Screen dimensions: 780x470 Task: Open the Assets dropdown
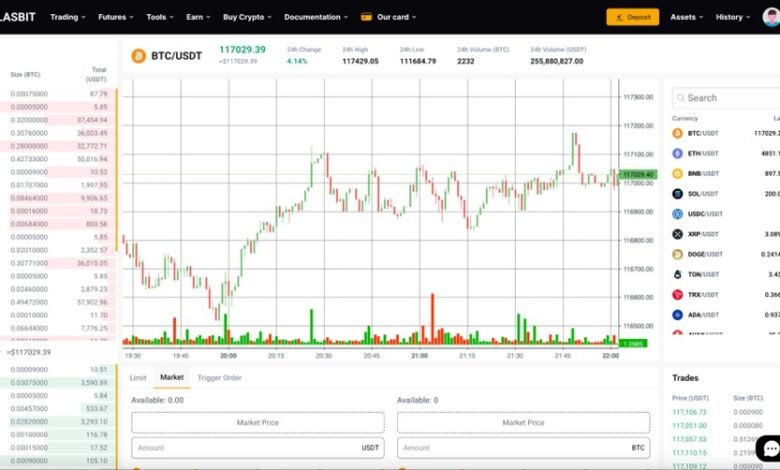tap(686, 17)
